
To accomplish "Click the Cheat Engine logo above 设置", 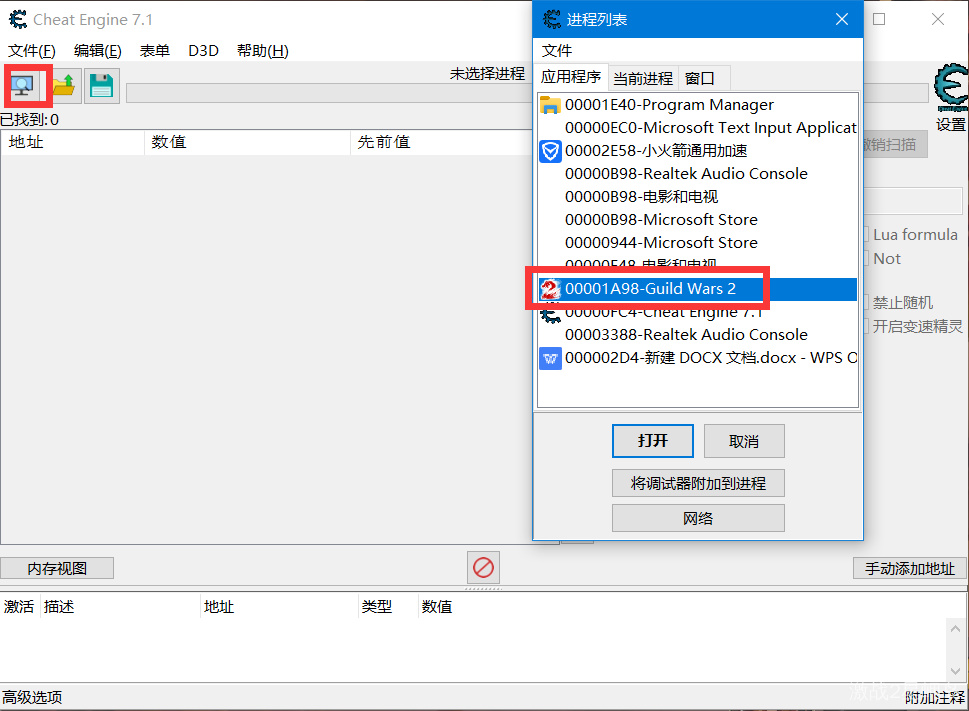I will coord(950,87).
